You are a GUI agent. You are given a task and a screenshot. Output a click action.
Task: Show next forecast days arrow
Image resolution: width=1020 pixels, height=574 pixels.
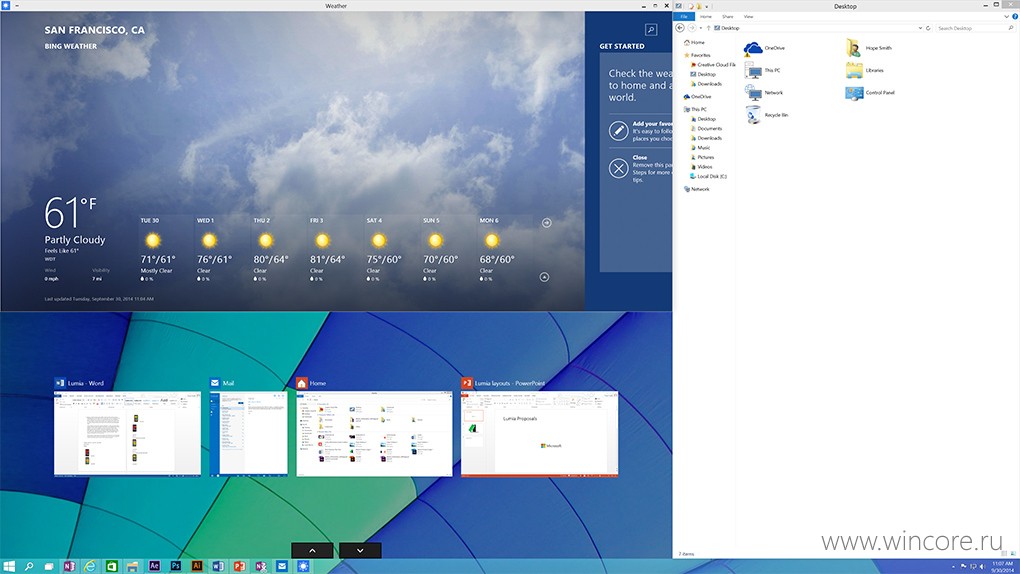[546, 223]
